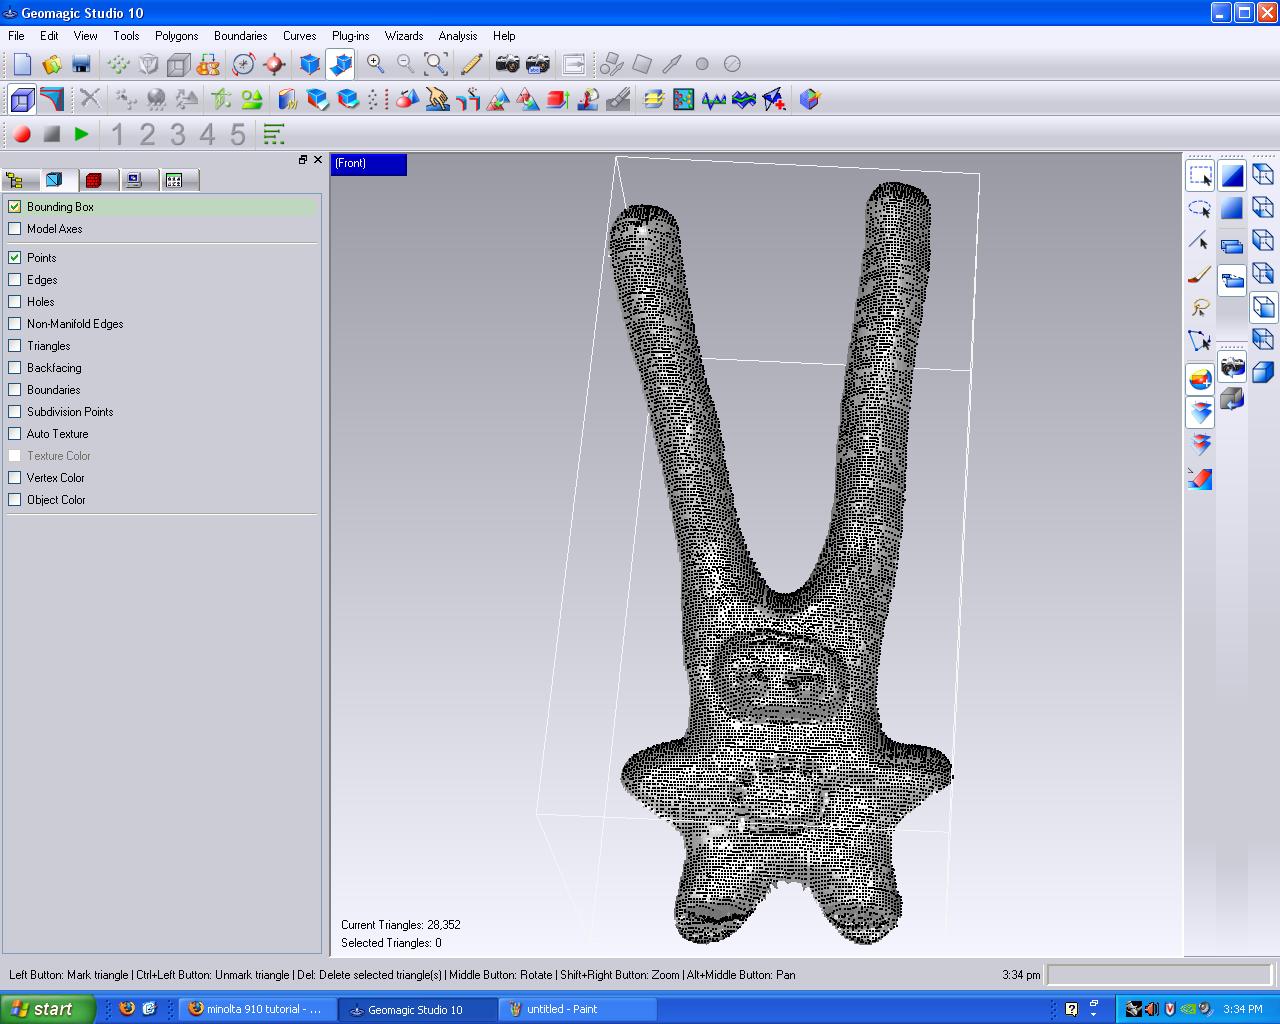Image resolution: width=1280 pixels, height=1024 pixels.
Task: Open the Windows Start menu
Action: click(x=47, y=1009)
